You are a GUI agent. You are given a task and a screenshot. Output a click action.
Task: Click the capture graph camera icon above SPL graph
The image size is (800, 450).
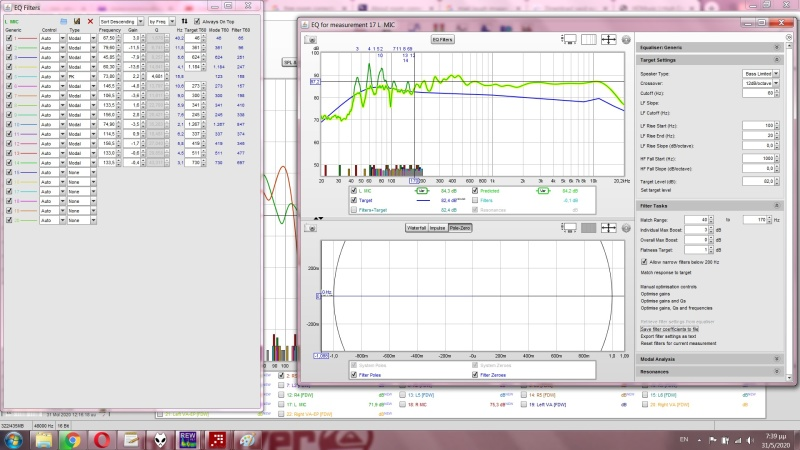tap(310, 40)
